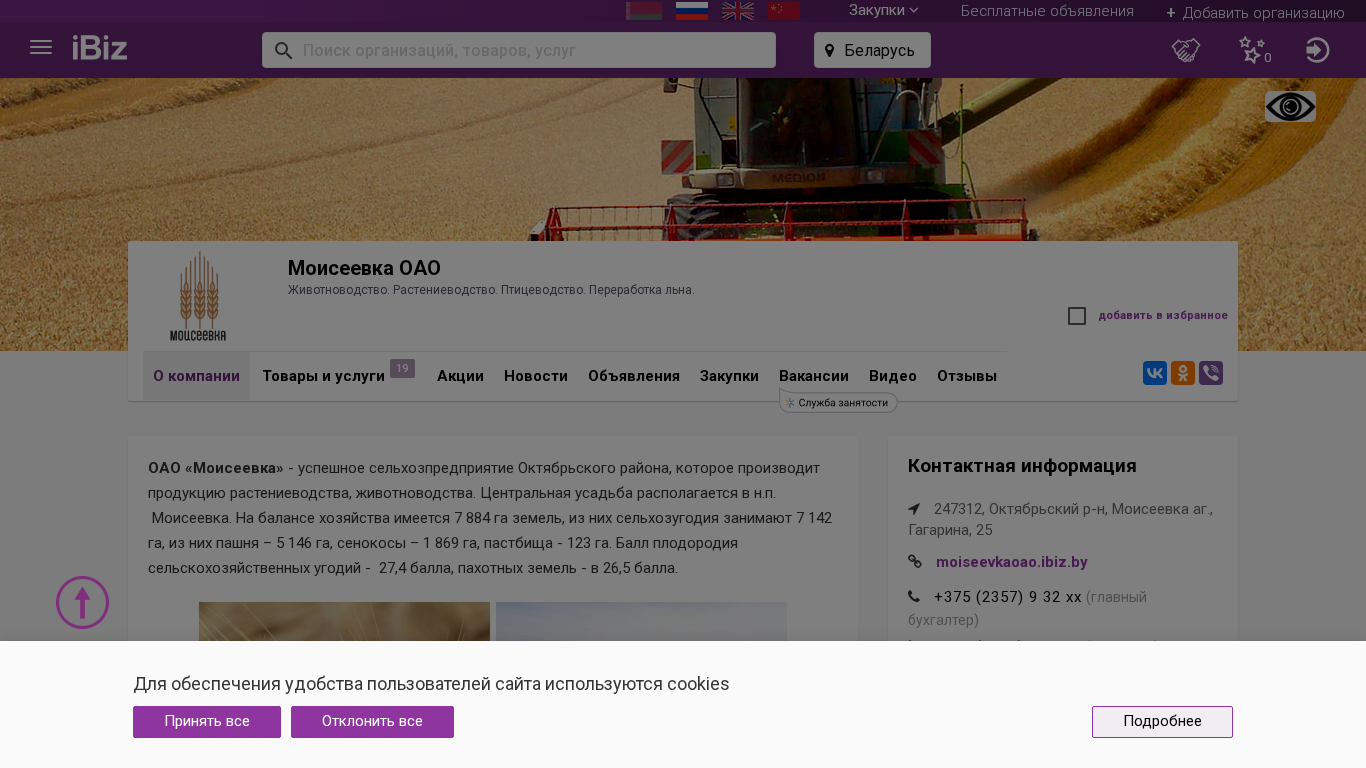Open Бесплатные объявления link

point(1047,11)
